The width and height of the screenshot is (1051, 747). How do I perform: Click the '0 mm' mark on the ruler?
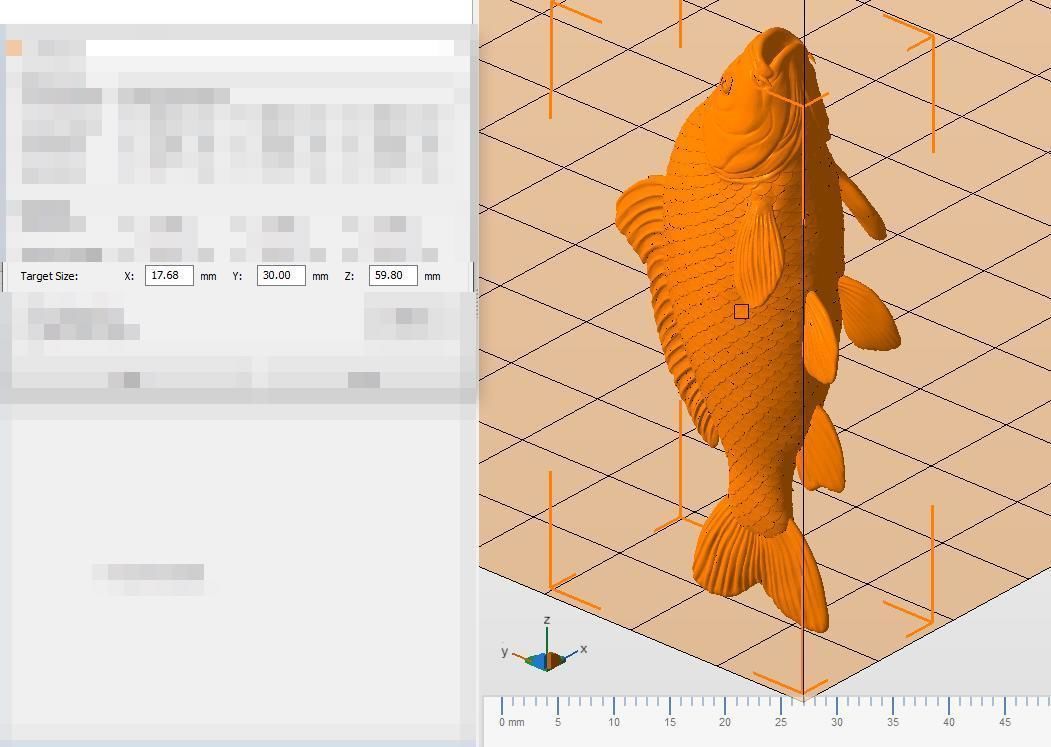[511, 722]
